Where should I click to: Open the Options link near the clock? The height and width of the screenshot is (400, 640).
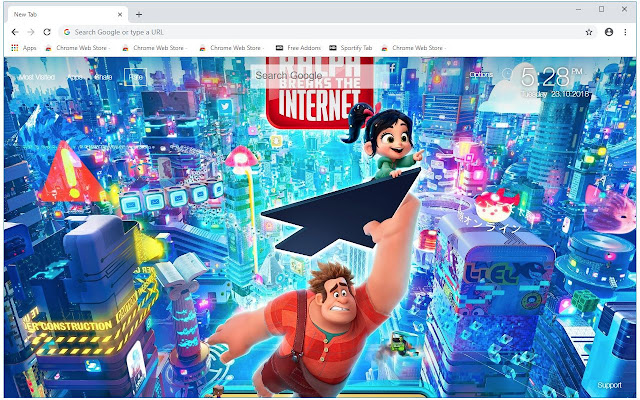481,75
